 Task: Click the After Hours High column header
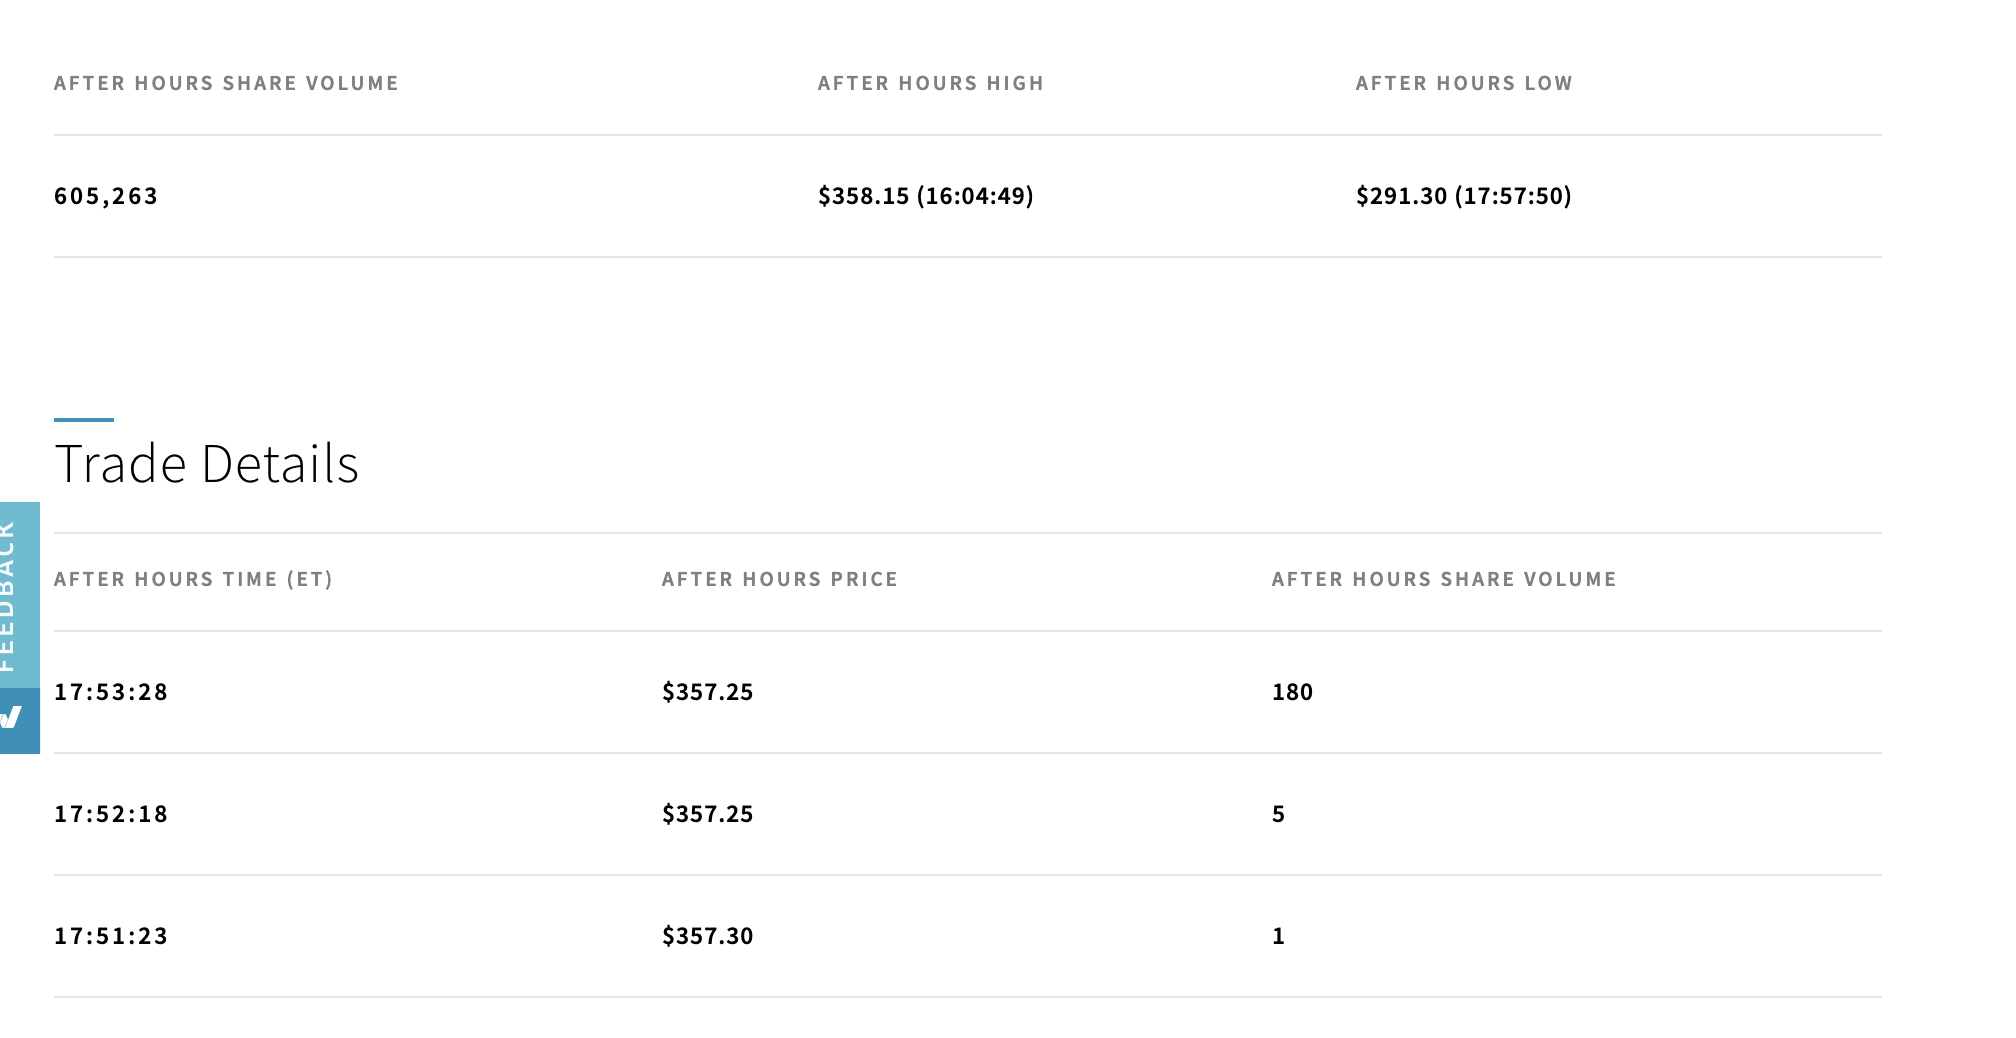tap(930, 84)
